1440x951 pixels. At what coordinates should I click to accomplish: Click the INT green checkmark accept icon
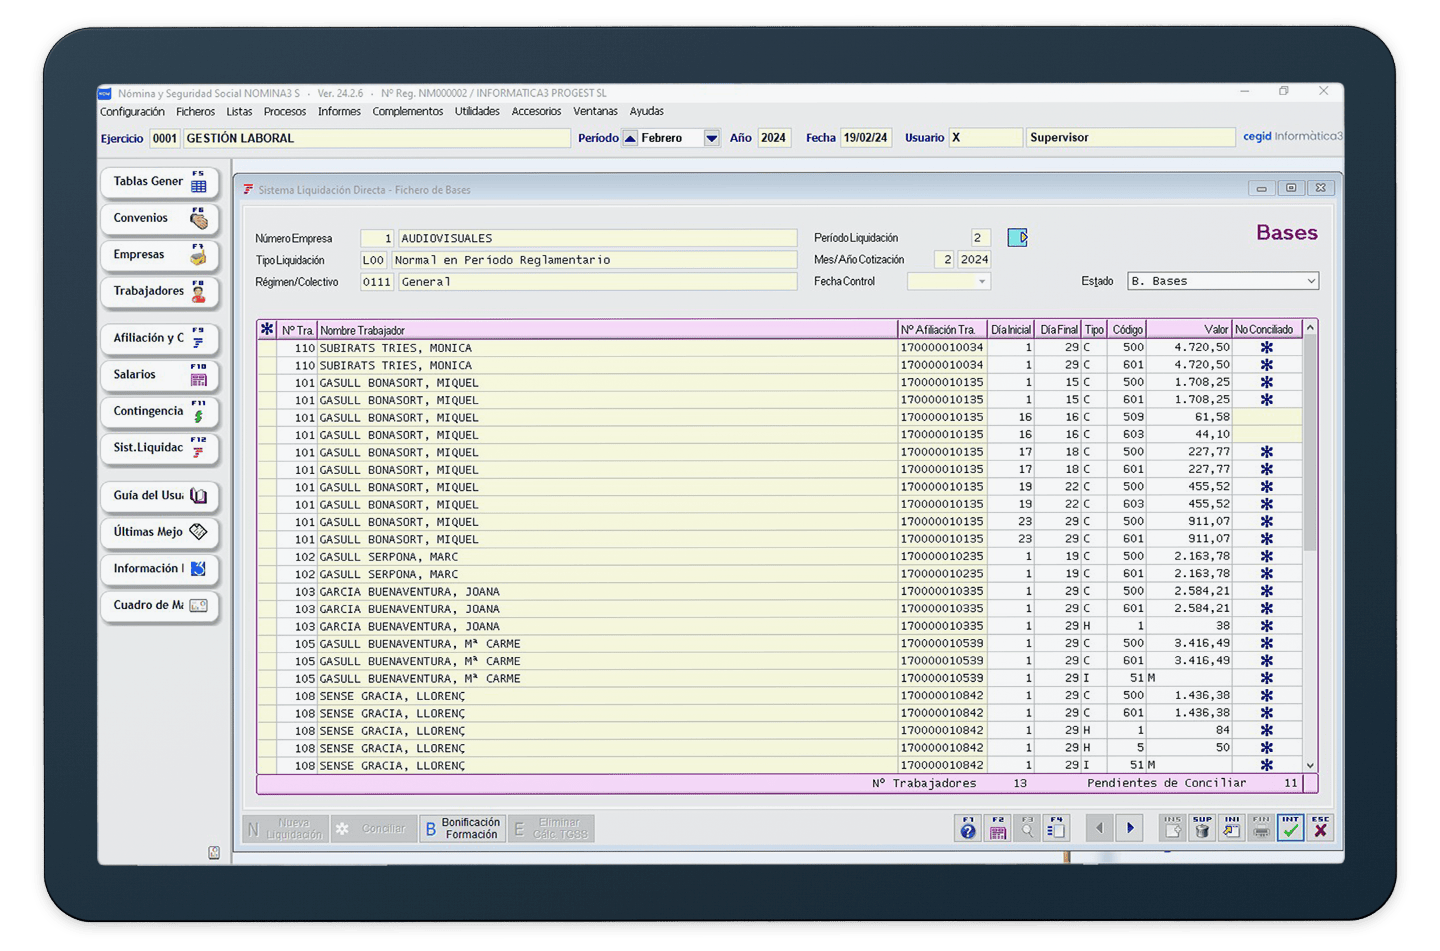[1290, 828]
